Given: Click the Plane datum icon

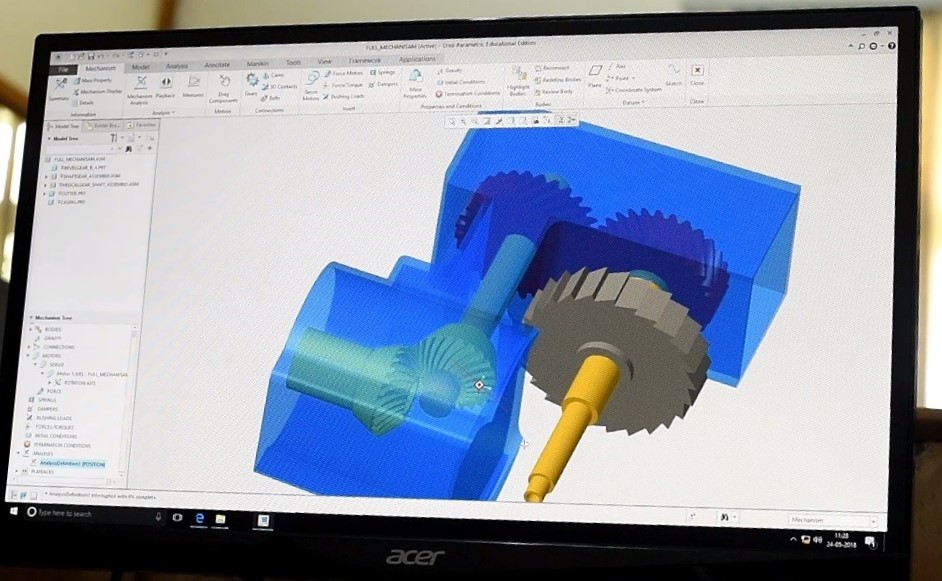Looking at the screenshot, I should tap(595, 76).
